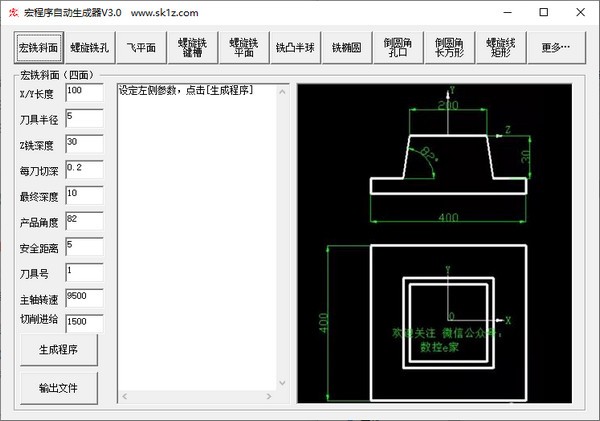Choose 铣凸半球 option

[x=295, y=47]
